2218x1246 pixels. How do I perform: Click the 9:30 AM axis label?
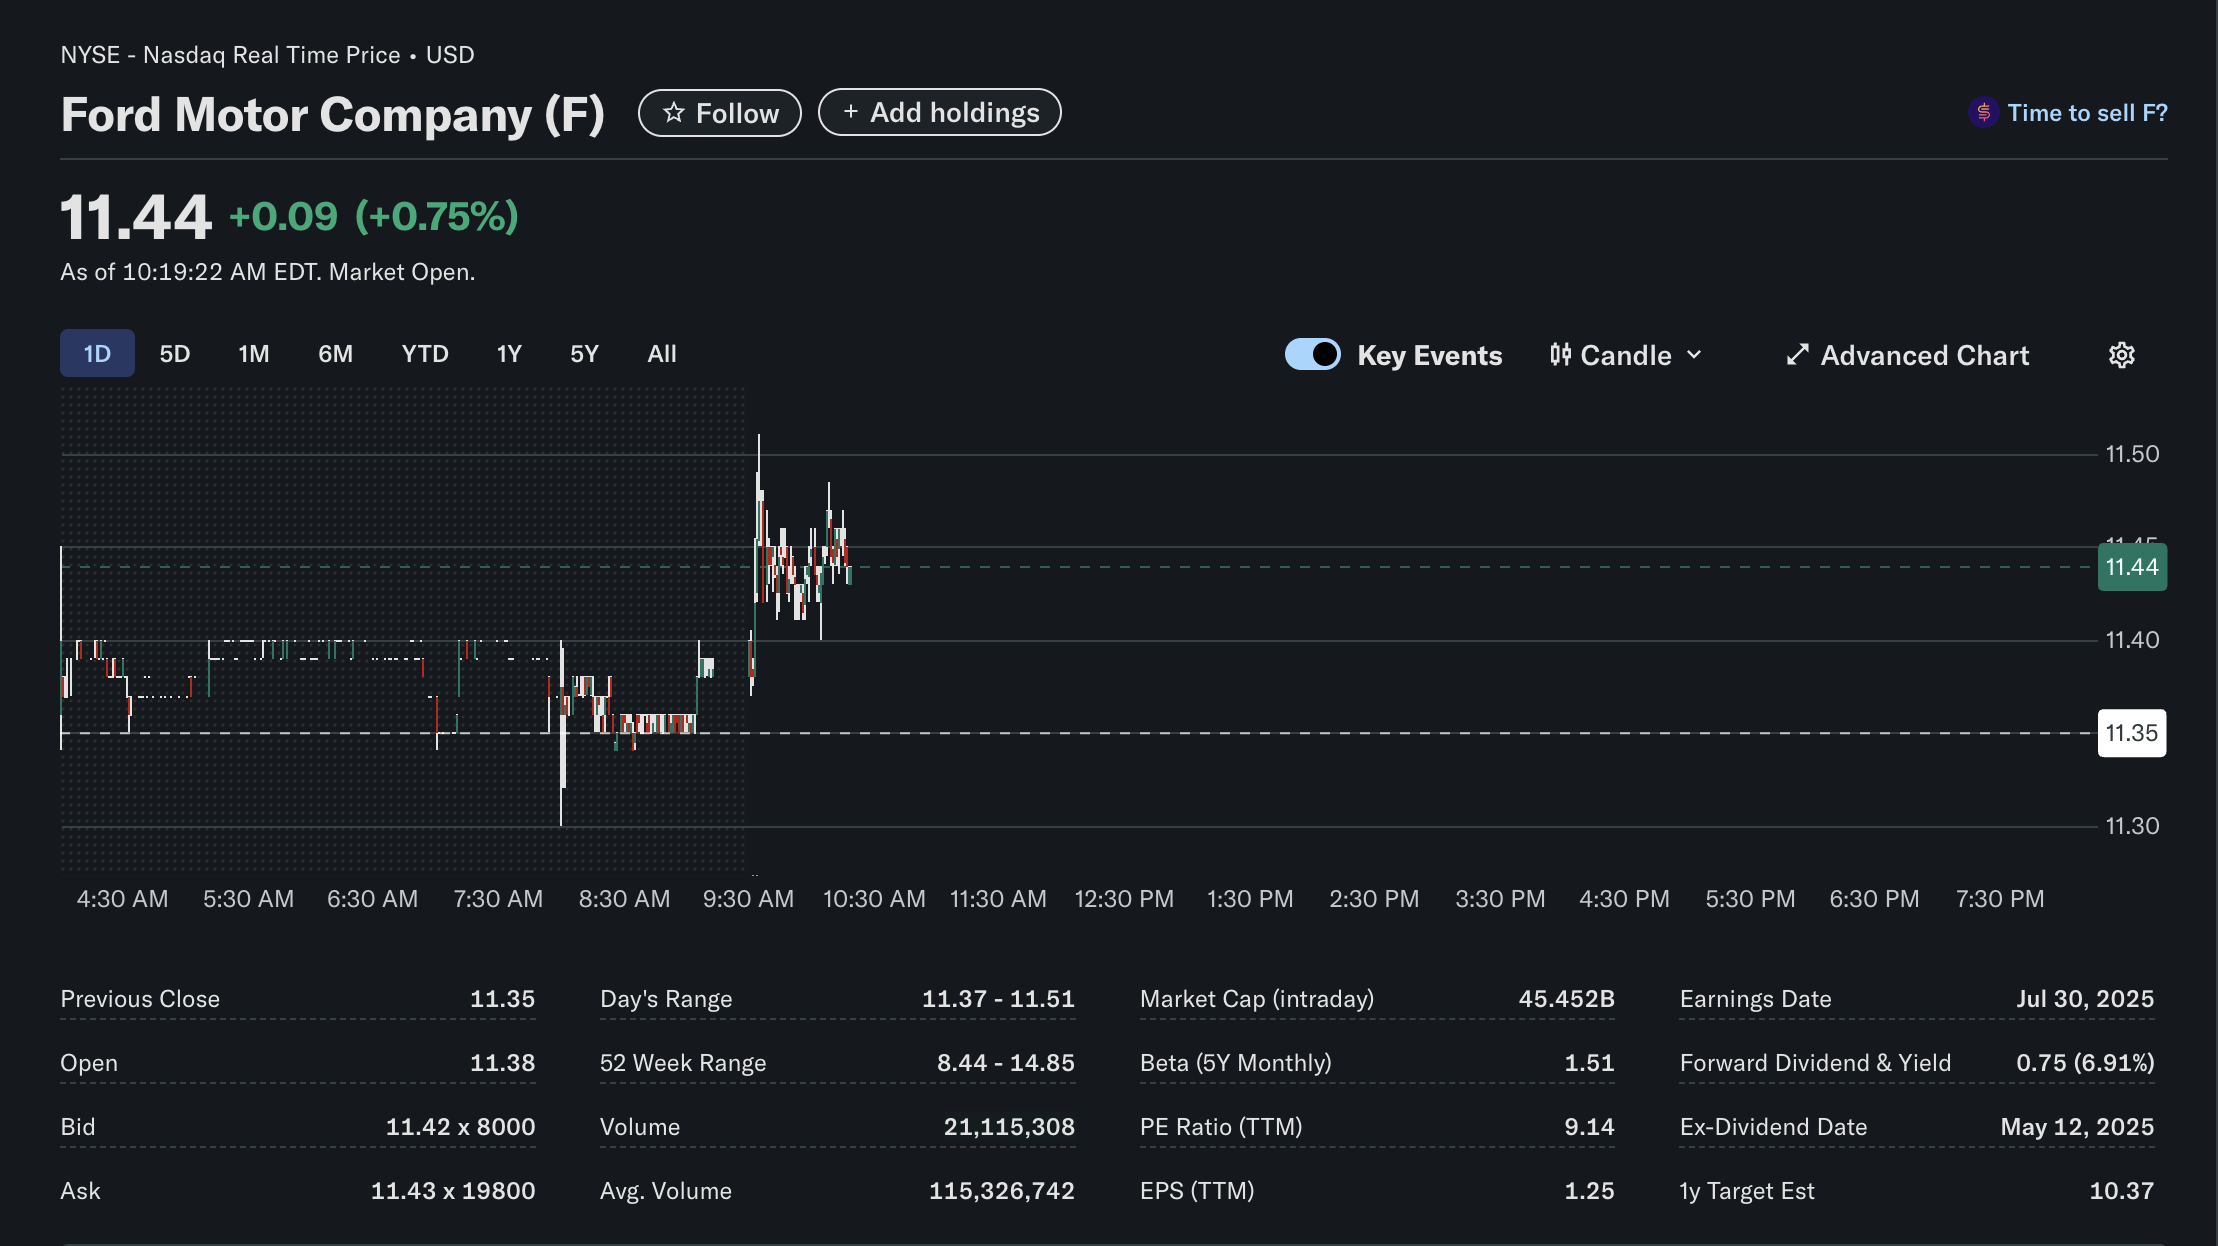pos(748,899)
